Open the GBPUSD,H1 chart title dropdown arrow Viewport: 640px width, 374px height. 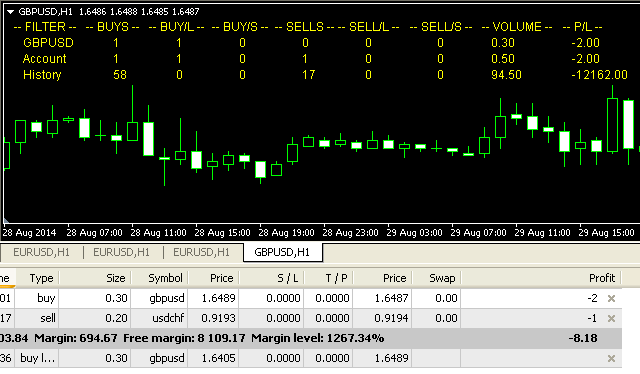point(11,12)
